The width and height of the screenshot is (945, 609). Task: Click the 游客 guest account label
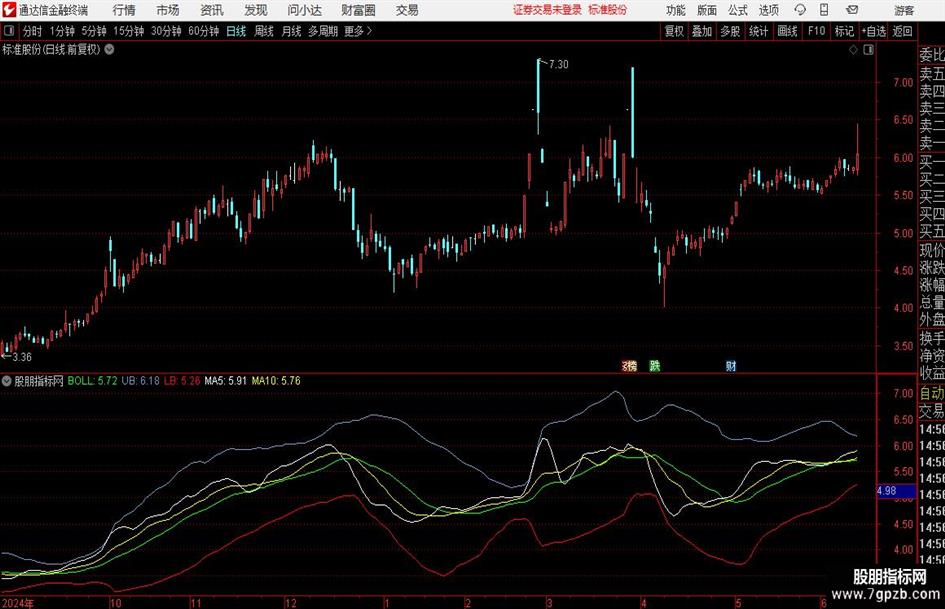tap(904, 10)
